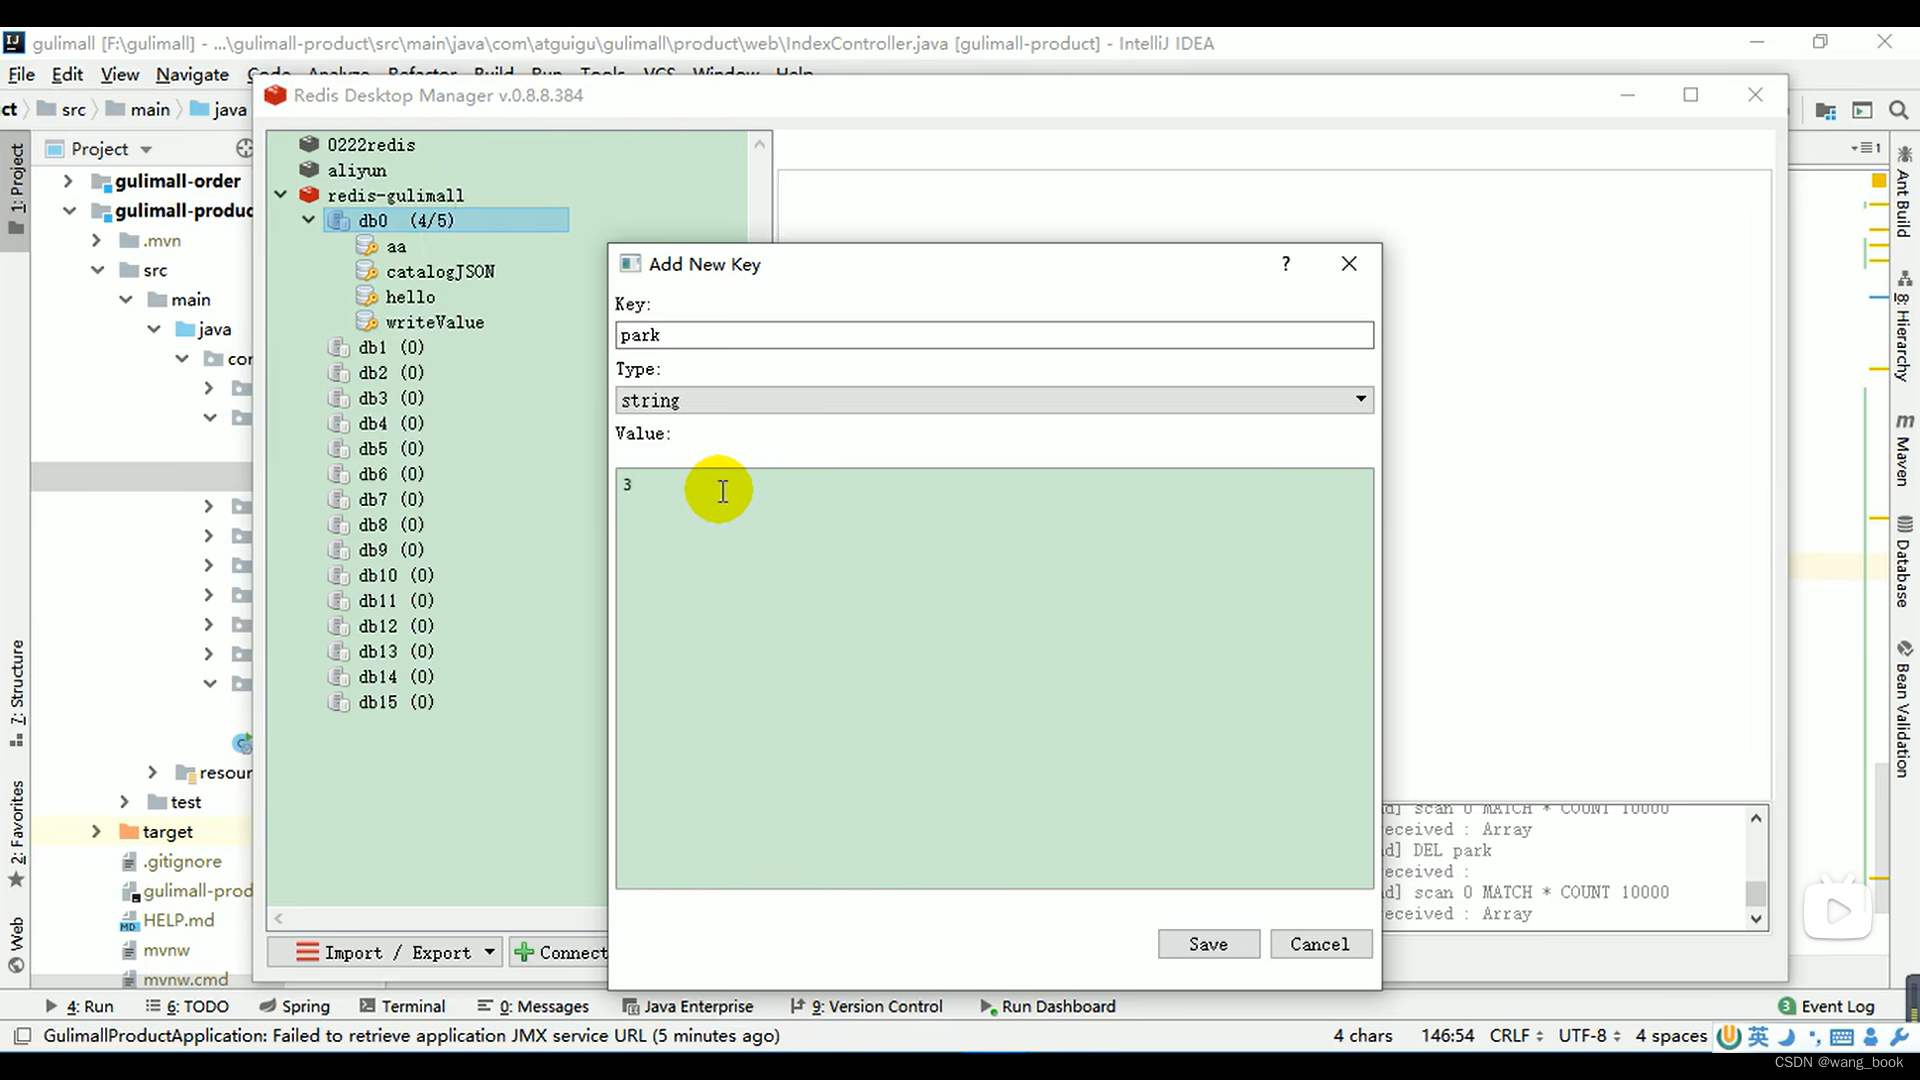Open search everywhere magnifier in IntelliJ
This screenshot has width=1920, height=1080.
[x=1897, y=110]
